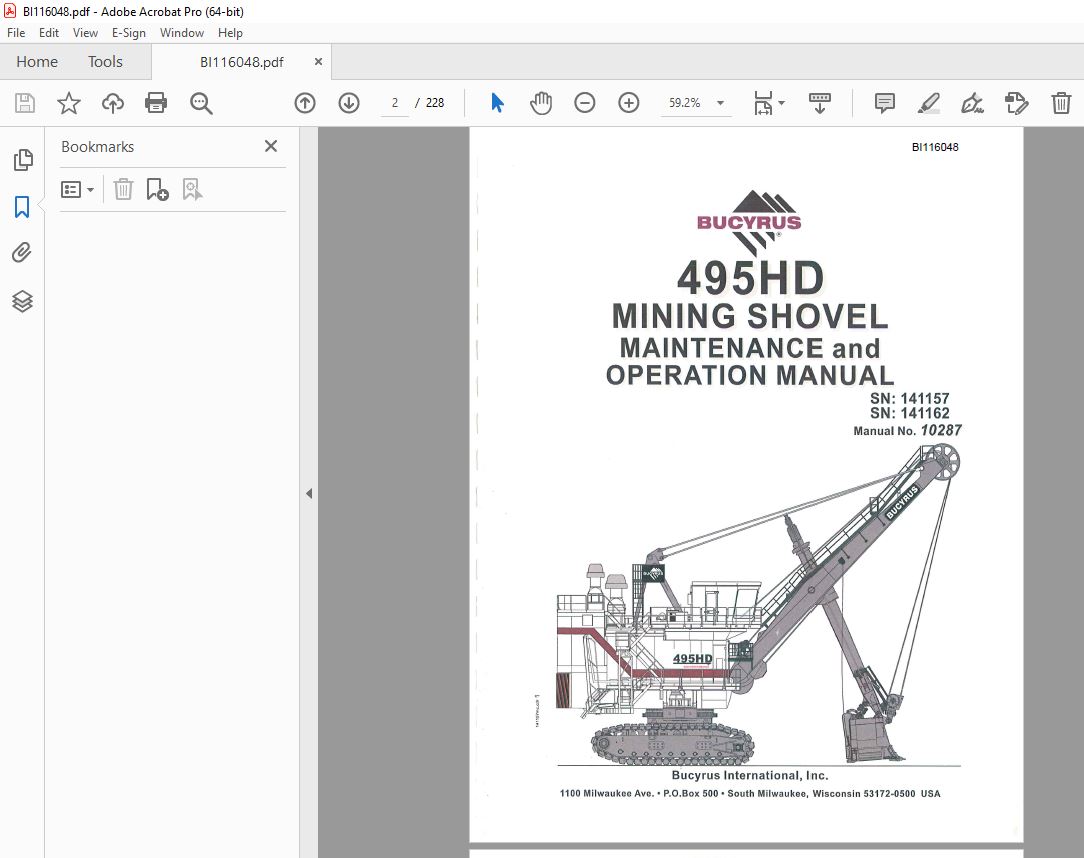Zoom in with plus button

tap(628, 103)
